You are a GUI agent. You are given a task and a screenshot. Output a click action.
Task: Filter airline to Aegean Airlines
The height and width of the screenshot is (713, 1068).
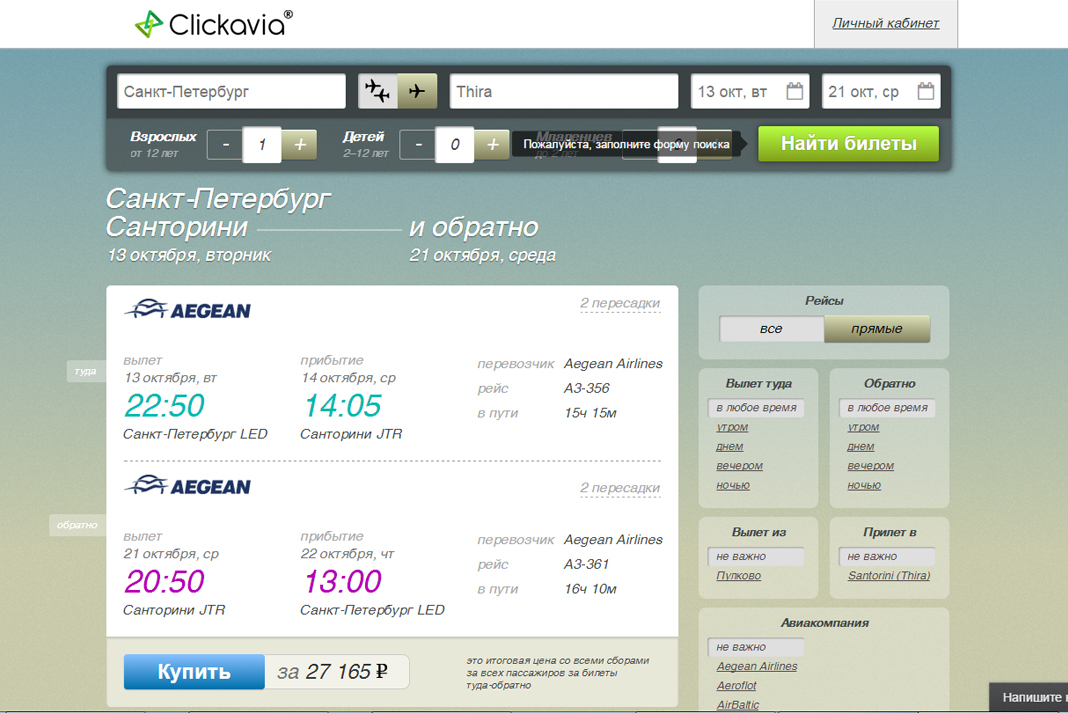tap(757, 666)
